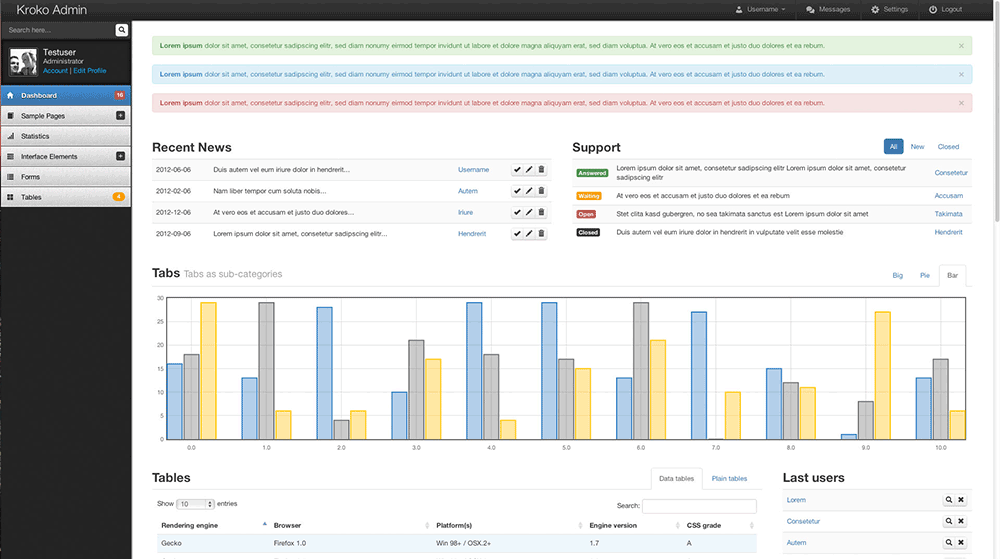Click the search magnifier icon in sidebar
Image resolution: width=1000 pixels, height=559 pixels.
122,30
